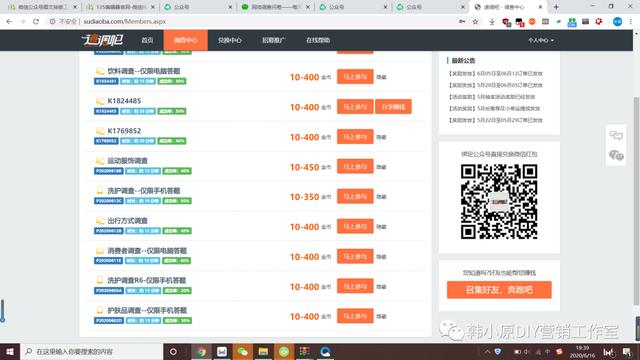Click the page vertical scrollbar

636,200
